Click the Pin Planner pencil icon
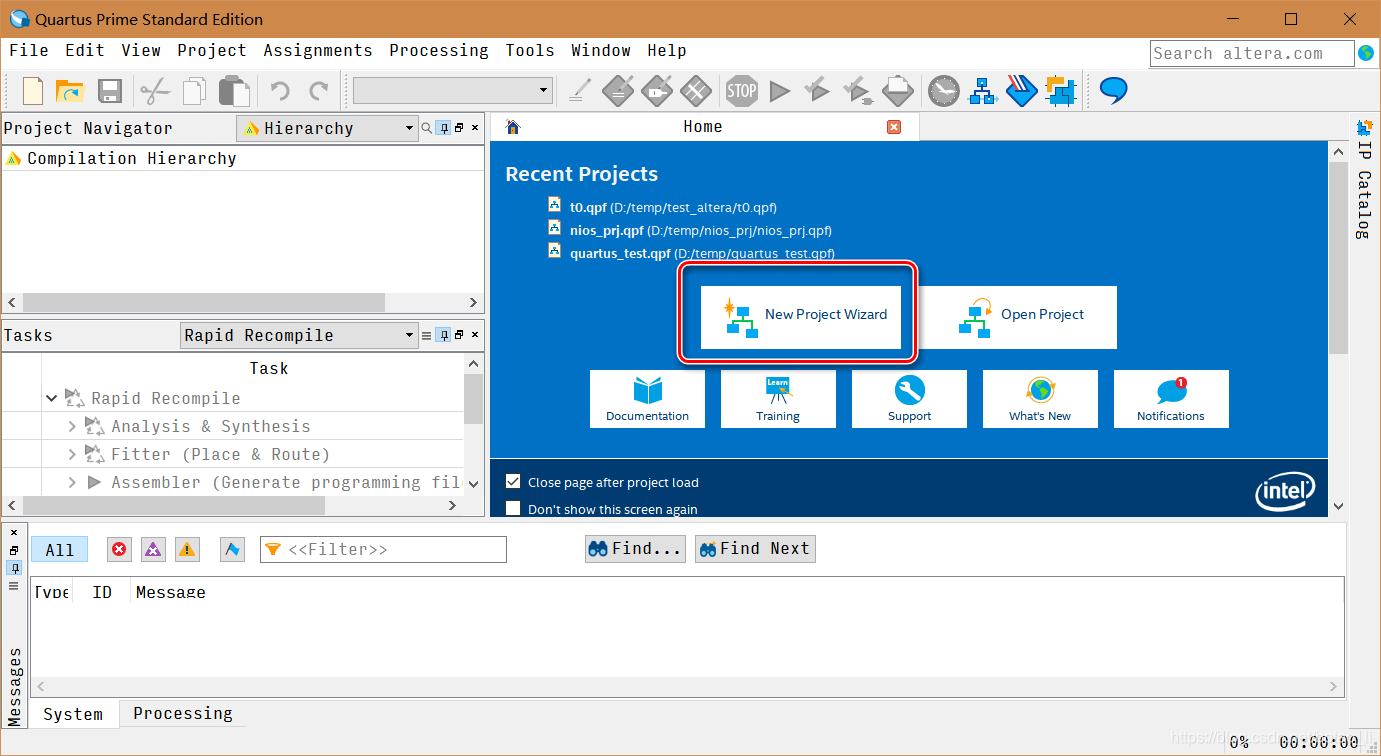Viewport: 1381px width, 756px height. click(578, 92)
